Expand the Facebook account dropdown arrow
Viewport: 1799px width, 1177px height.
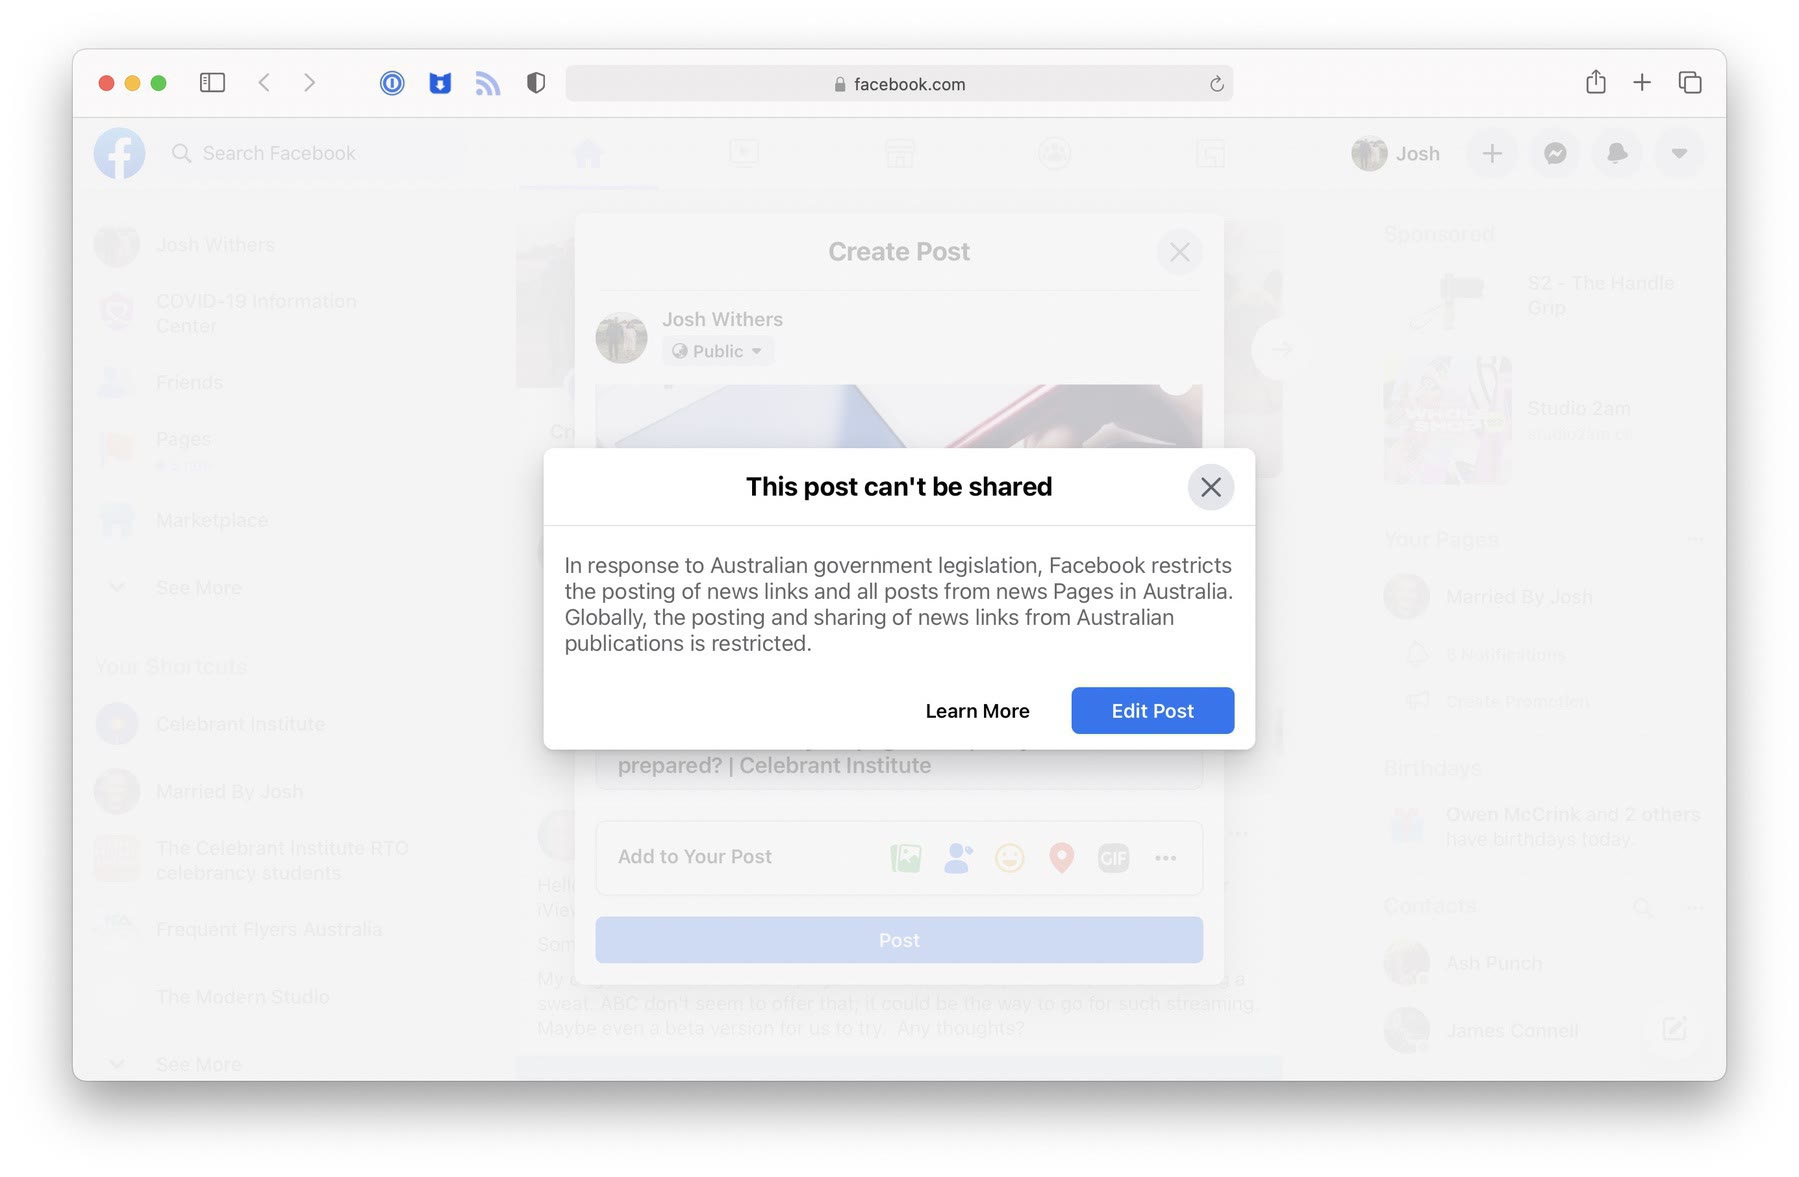pos(1678,153)
